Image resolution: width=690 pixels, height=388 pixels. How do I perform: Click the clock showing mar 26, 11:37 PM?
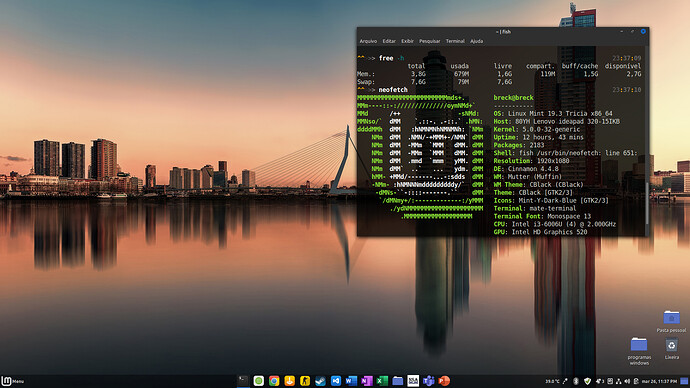coord(659,381)
